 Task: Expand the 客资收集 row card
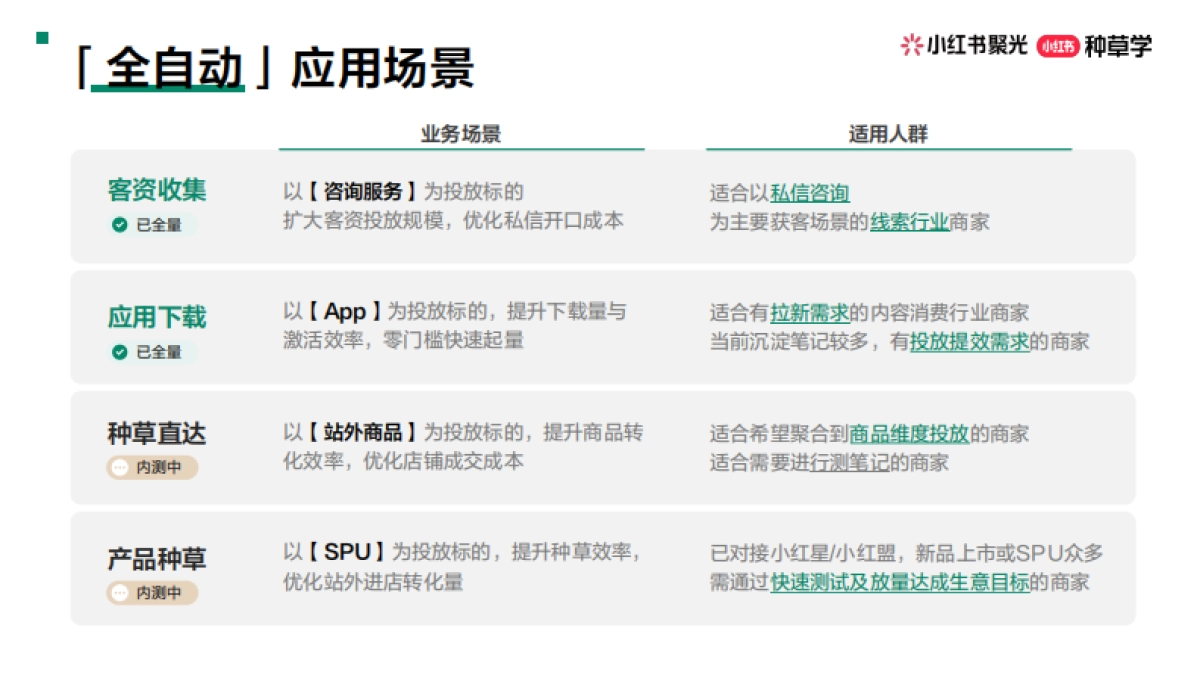point(600,206)
